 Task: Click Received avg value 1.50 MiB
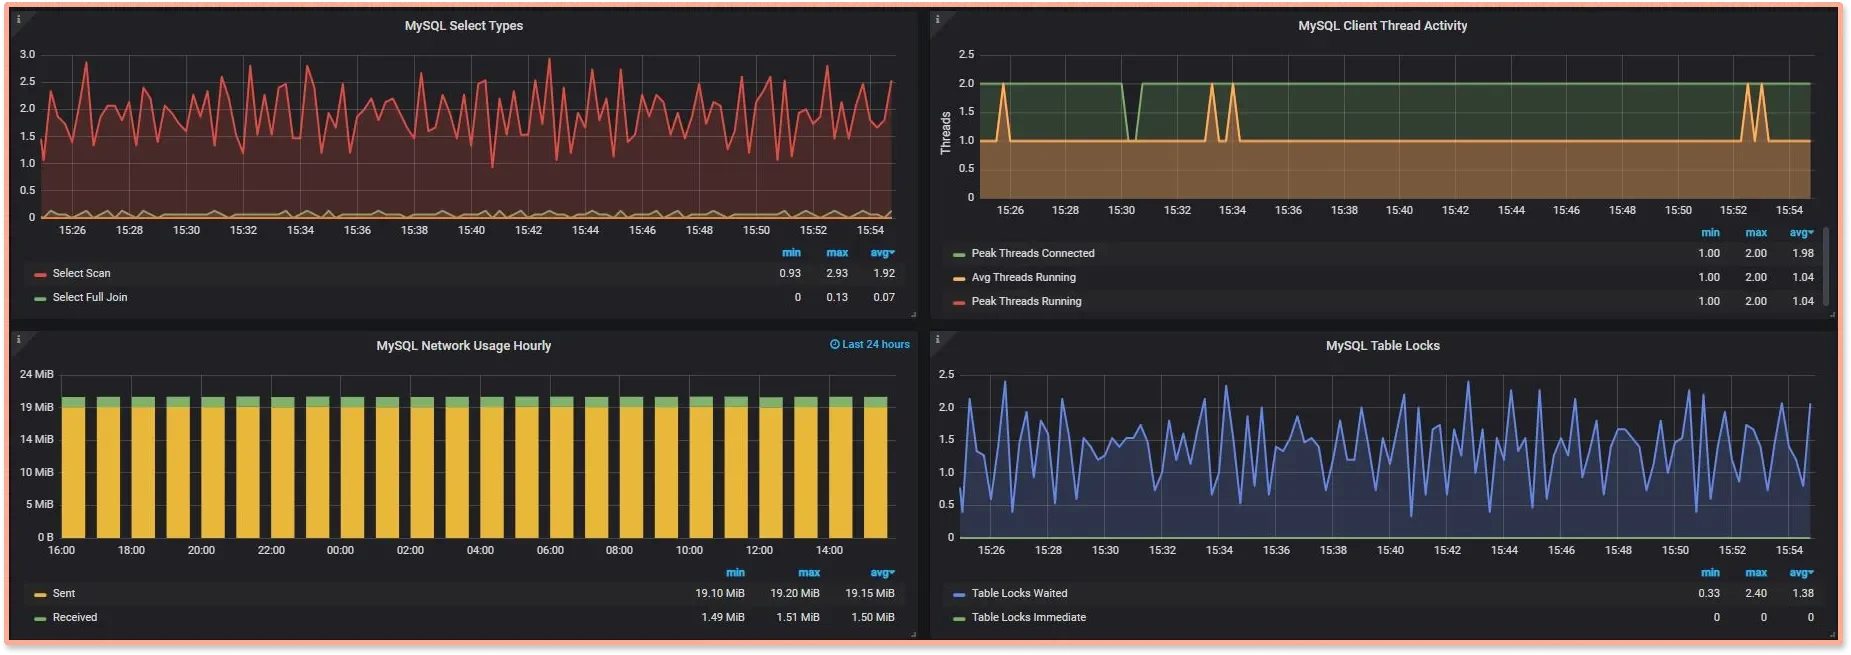(x=873, y=617)
